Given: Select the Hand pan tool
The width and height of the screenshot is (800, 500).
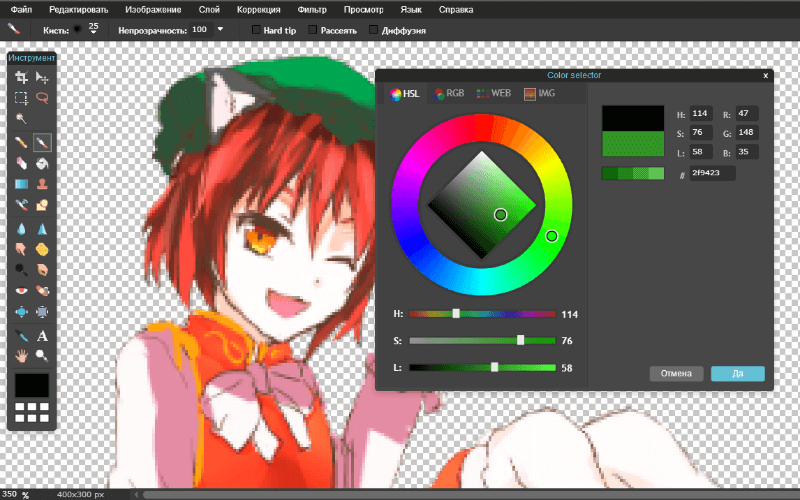Looking at the screenshot, I should [x=21, y=355].
